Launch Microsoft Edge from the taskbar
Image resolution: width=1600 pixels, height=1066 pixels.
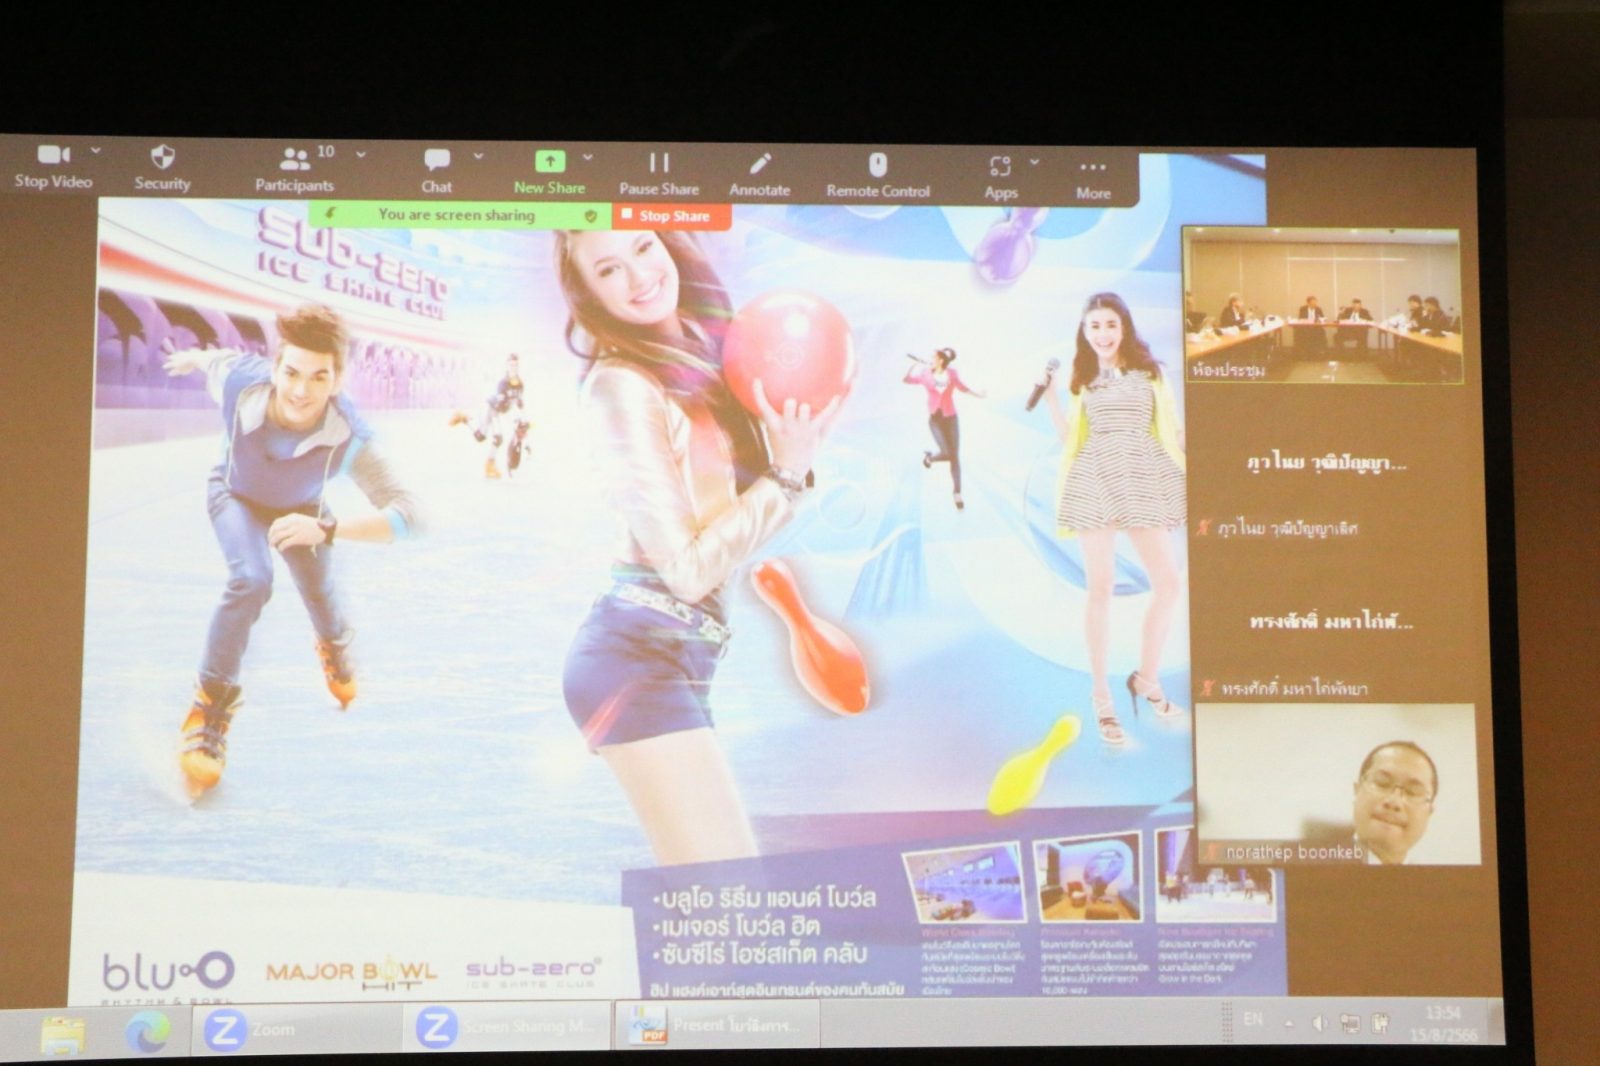click(x=148, y=1032)
